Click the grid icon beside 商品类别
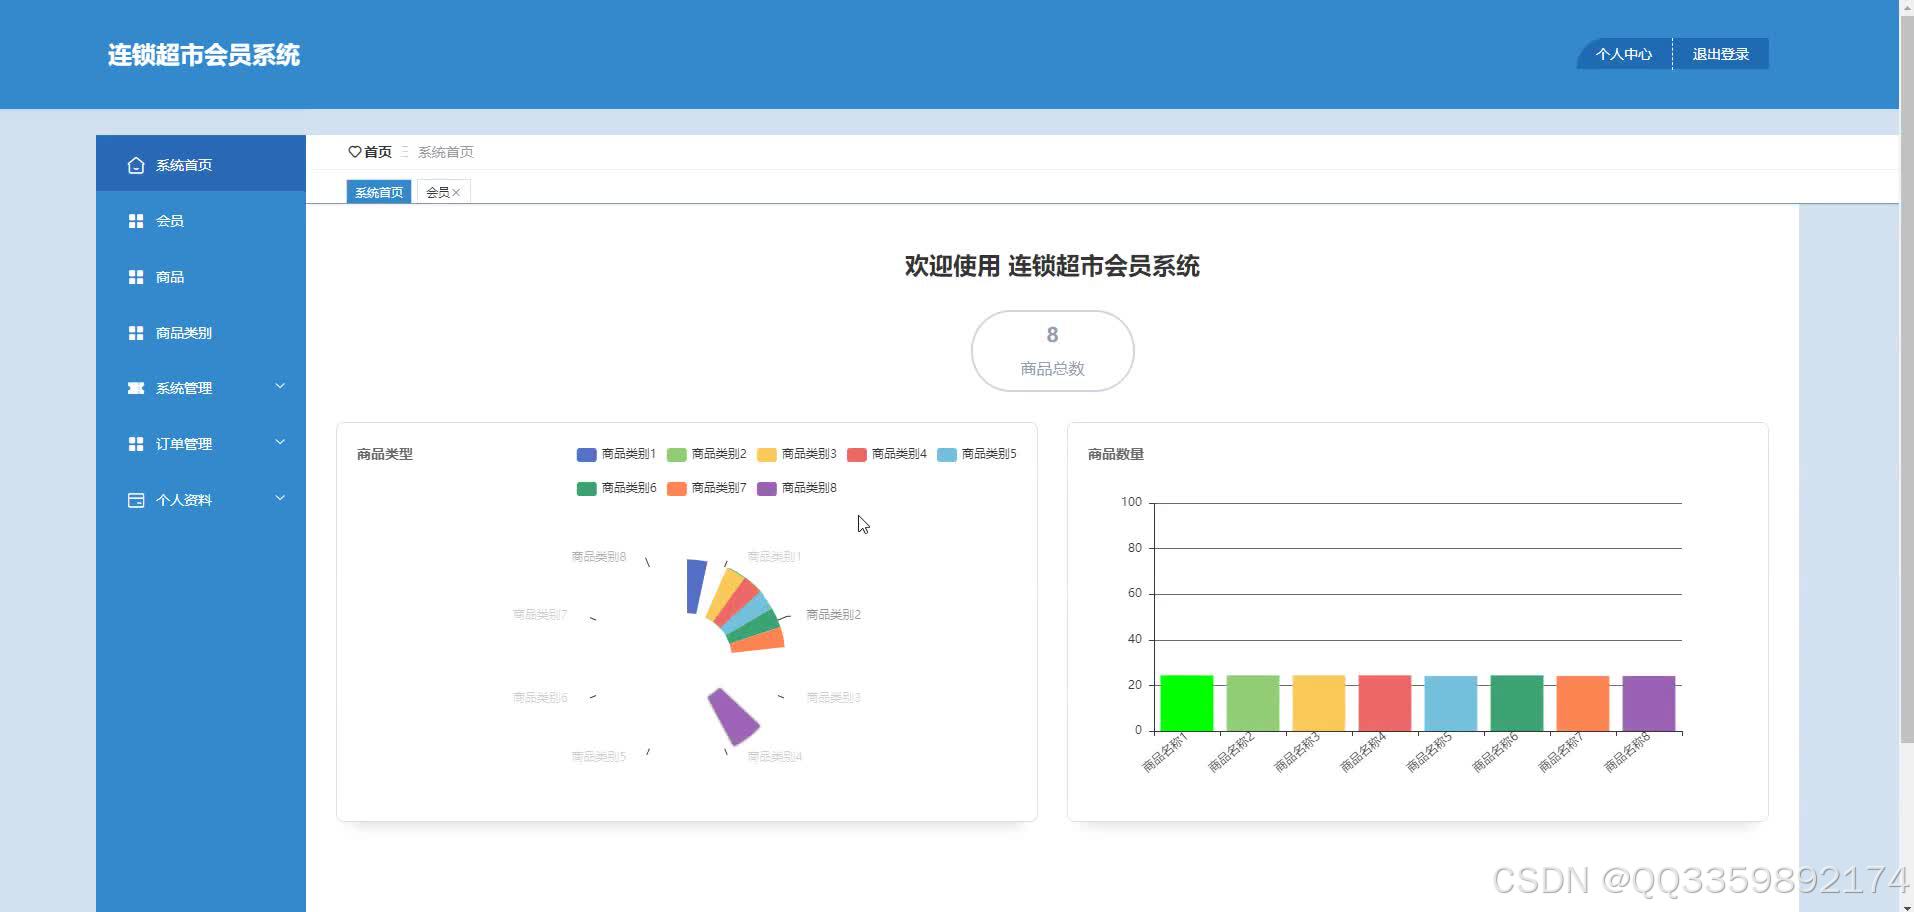This screenshot has height=912, width=1914. (x=136, y=333)
